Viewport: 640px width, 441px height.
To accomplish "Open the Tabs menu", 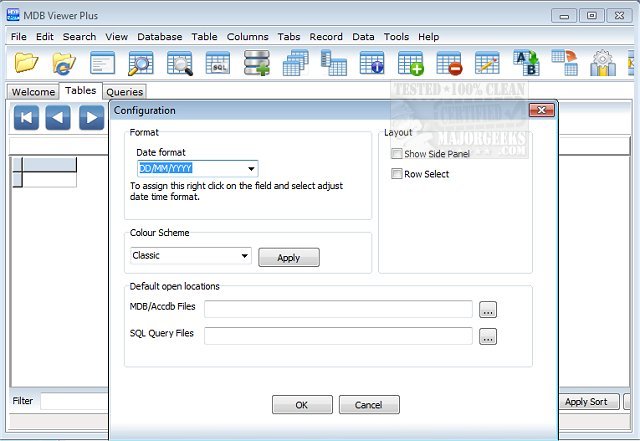I will [289, 37].
